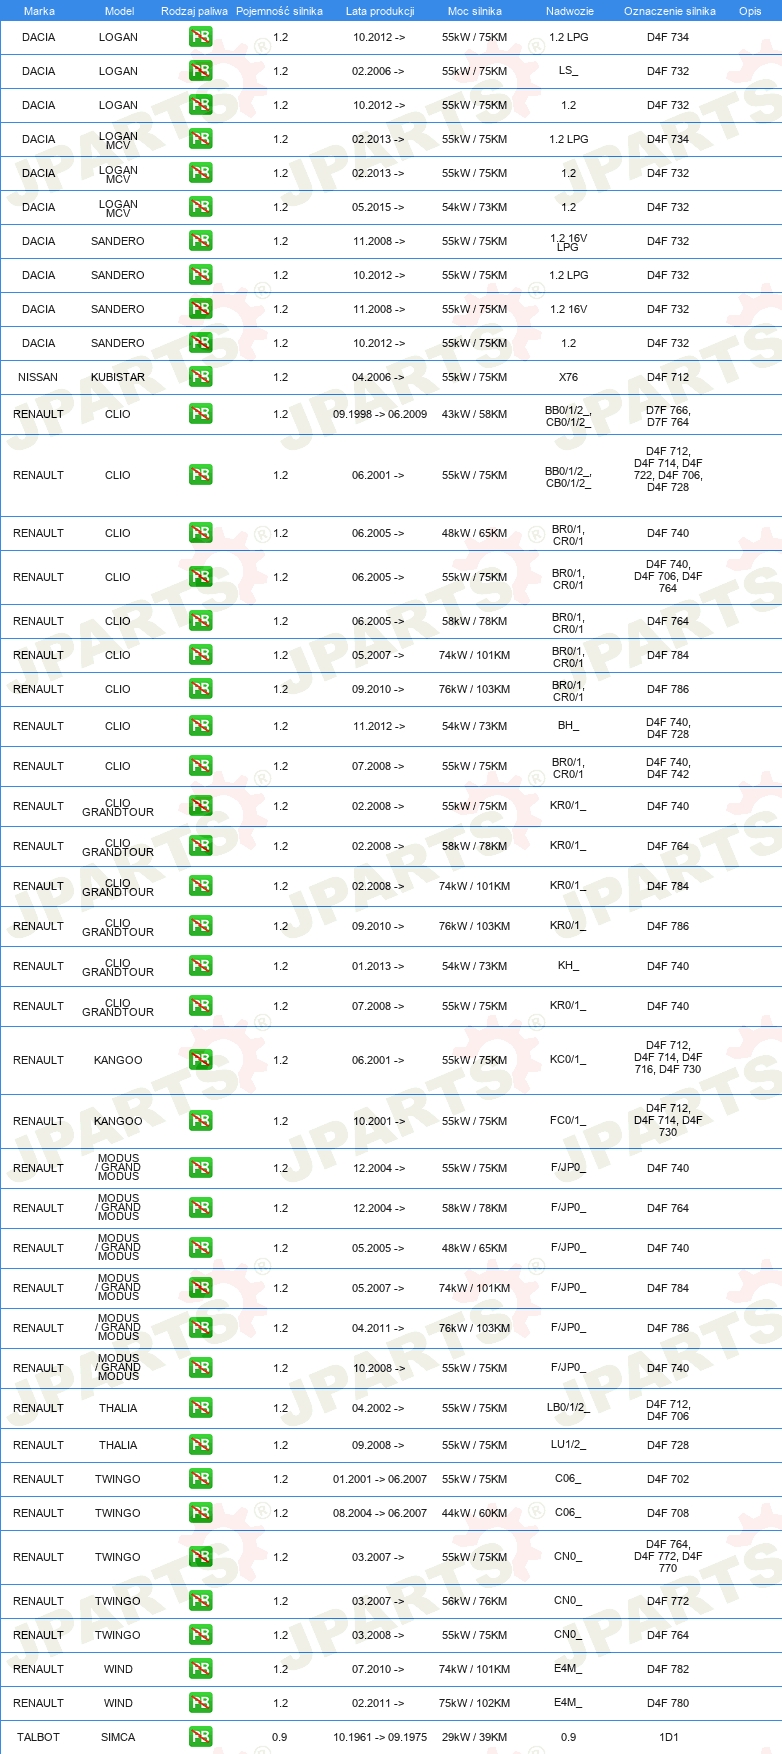Click production date 07.2010 ->

pyautogui.click(x=379, y=1669)
